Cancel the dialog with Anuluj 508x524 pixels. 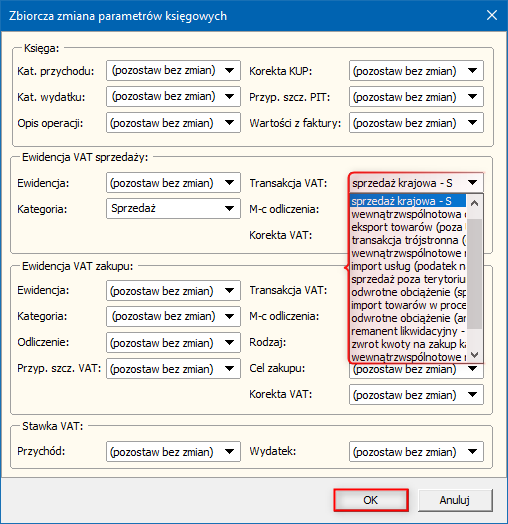pyautogui.click(x=455, y=500)
